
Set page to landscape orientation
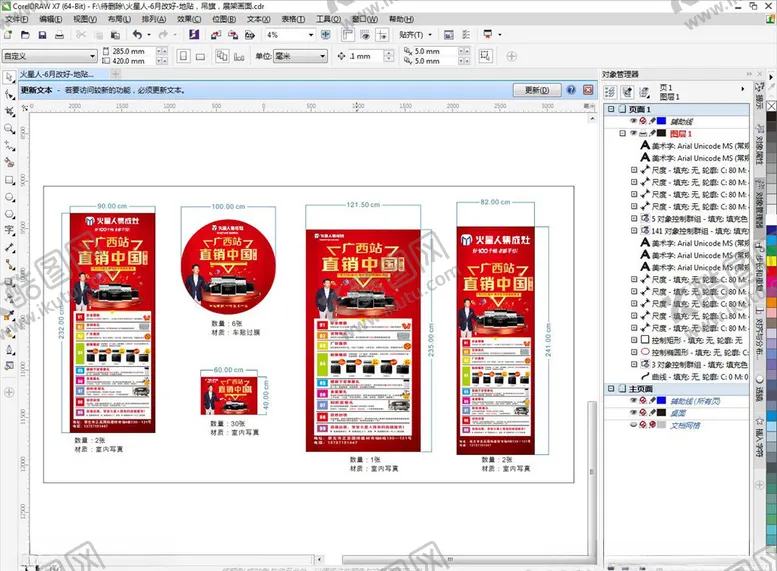200,56
